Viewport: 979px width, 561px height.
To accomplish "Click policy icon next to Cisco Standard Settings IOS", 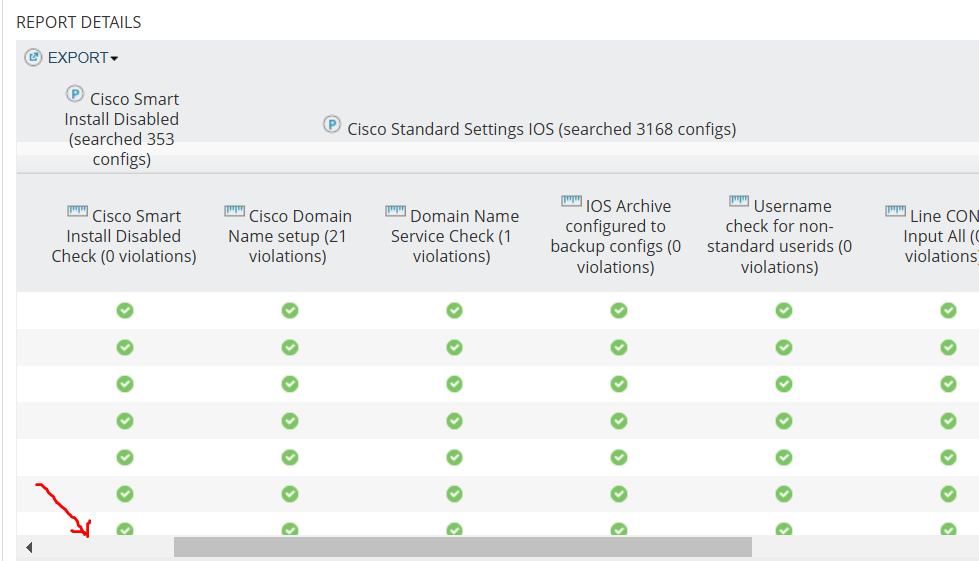I will tap(332, 124).
